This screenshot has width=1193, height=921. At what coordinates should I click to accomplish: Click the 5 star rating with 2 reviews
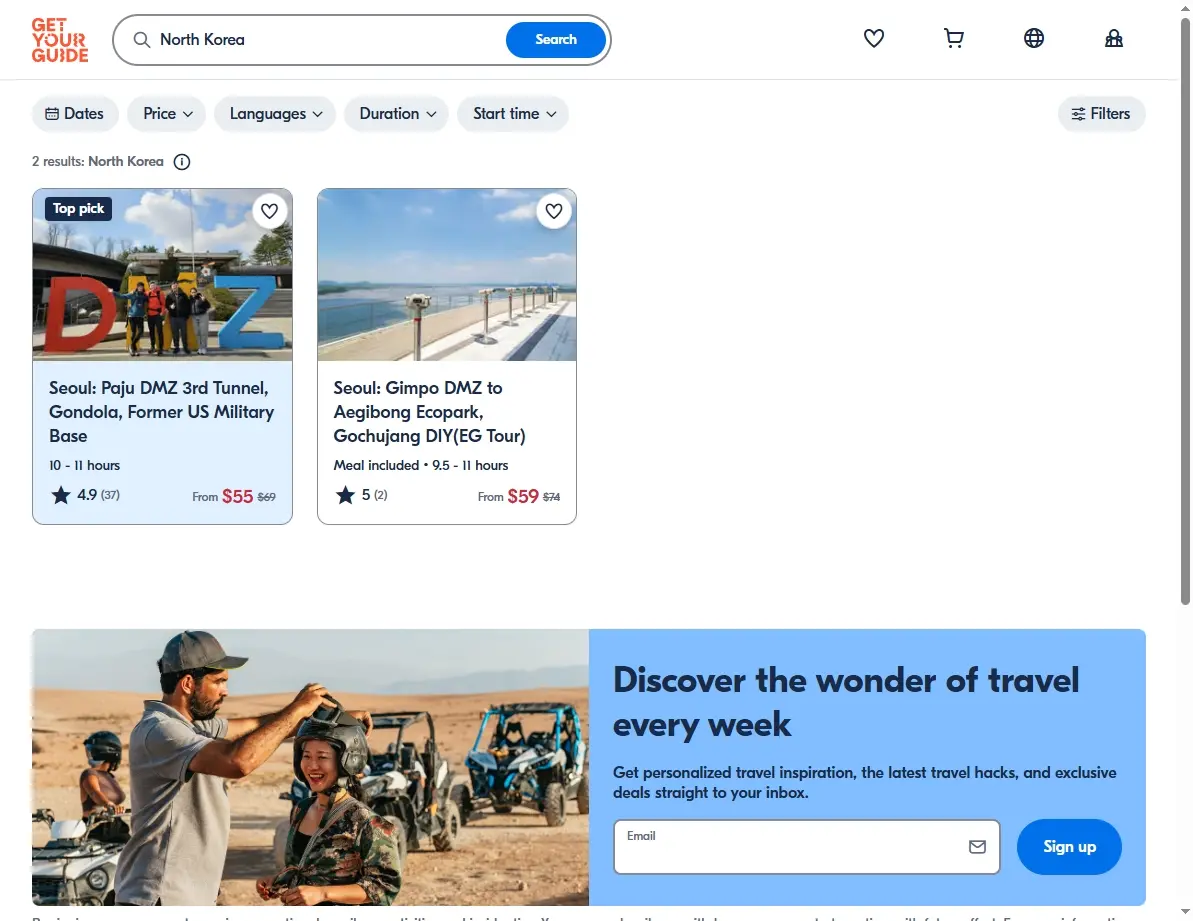tap(361, 495)
